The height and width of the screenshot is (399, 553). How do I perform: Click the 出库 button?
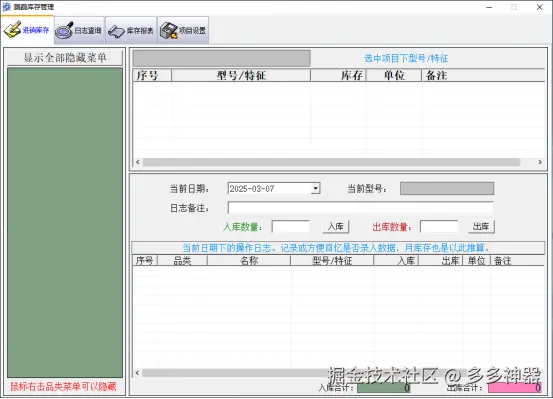(x=481, y=226)
